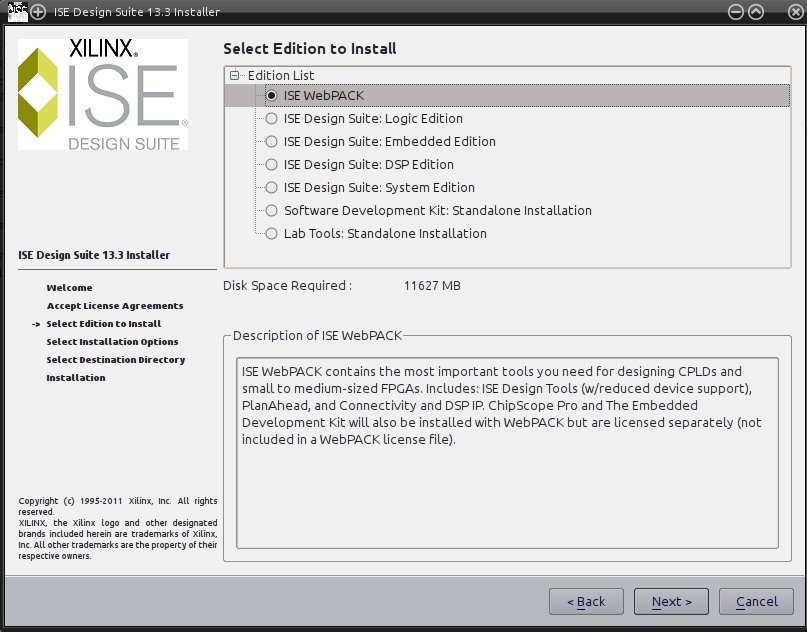
Task: Click the 'Disk Space Required :' label
Action: 287,286
